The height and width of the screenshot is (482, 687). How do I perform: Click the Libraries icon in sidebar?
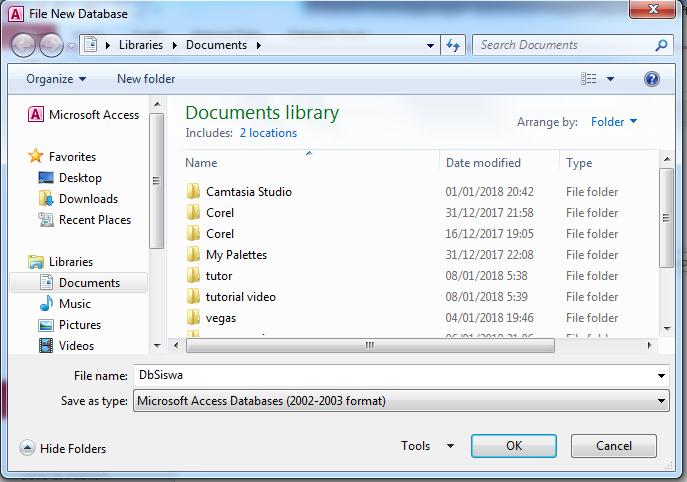(35, 262)
